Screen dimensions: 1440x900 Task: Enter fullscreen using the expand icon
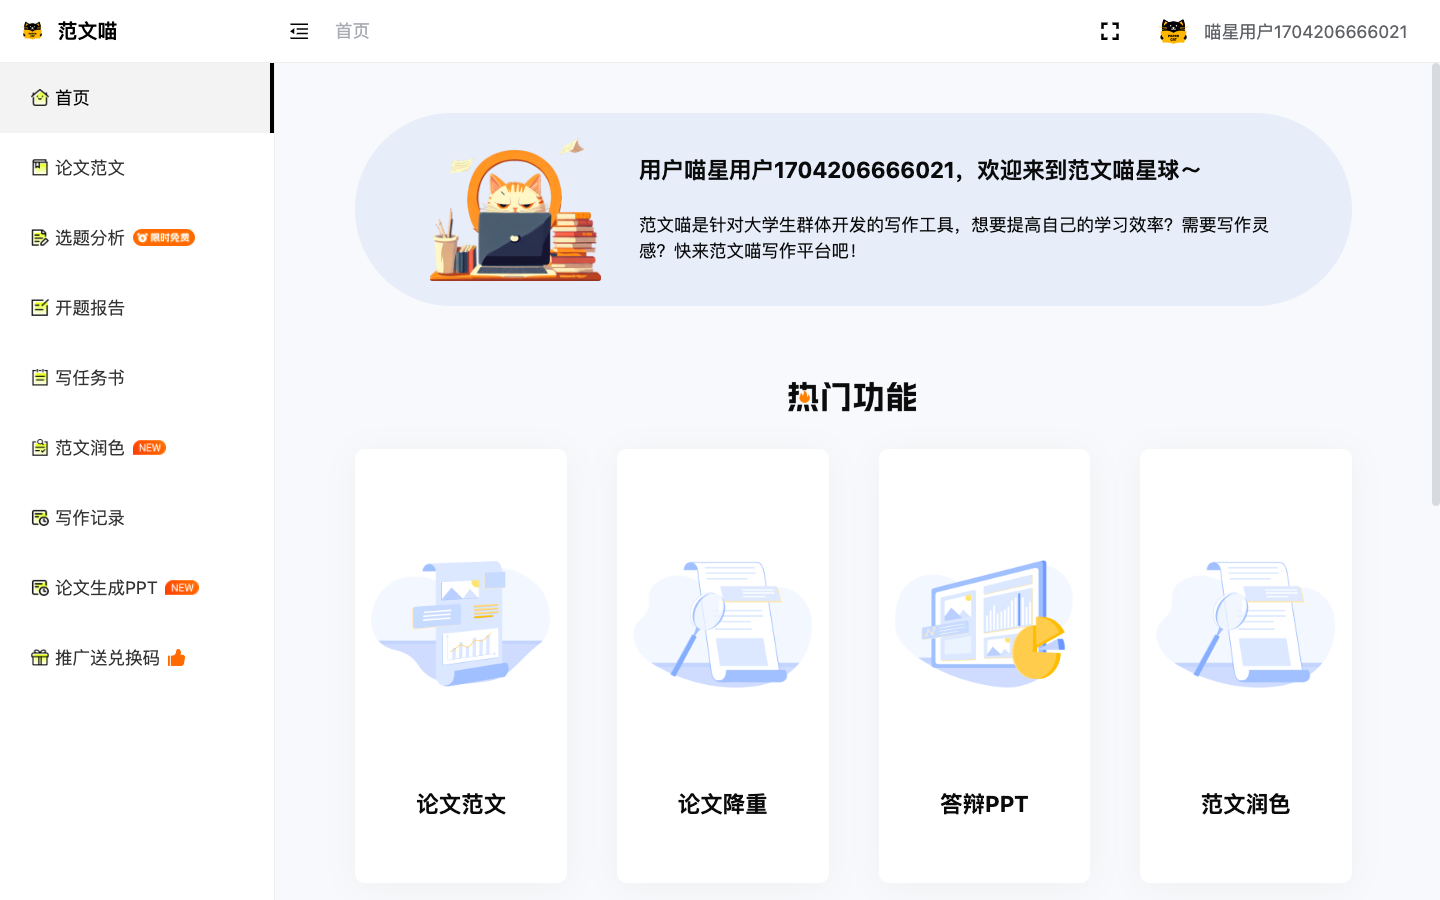pyautogui.click(x=1110, y=31)
